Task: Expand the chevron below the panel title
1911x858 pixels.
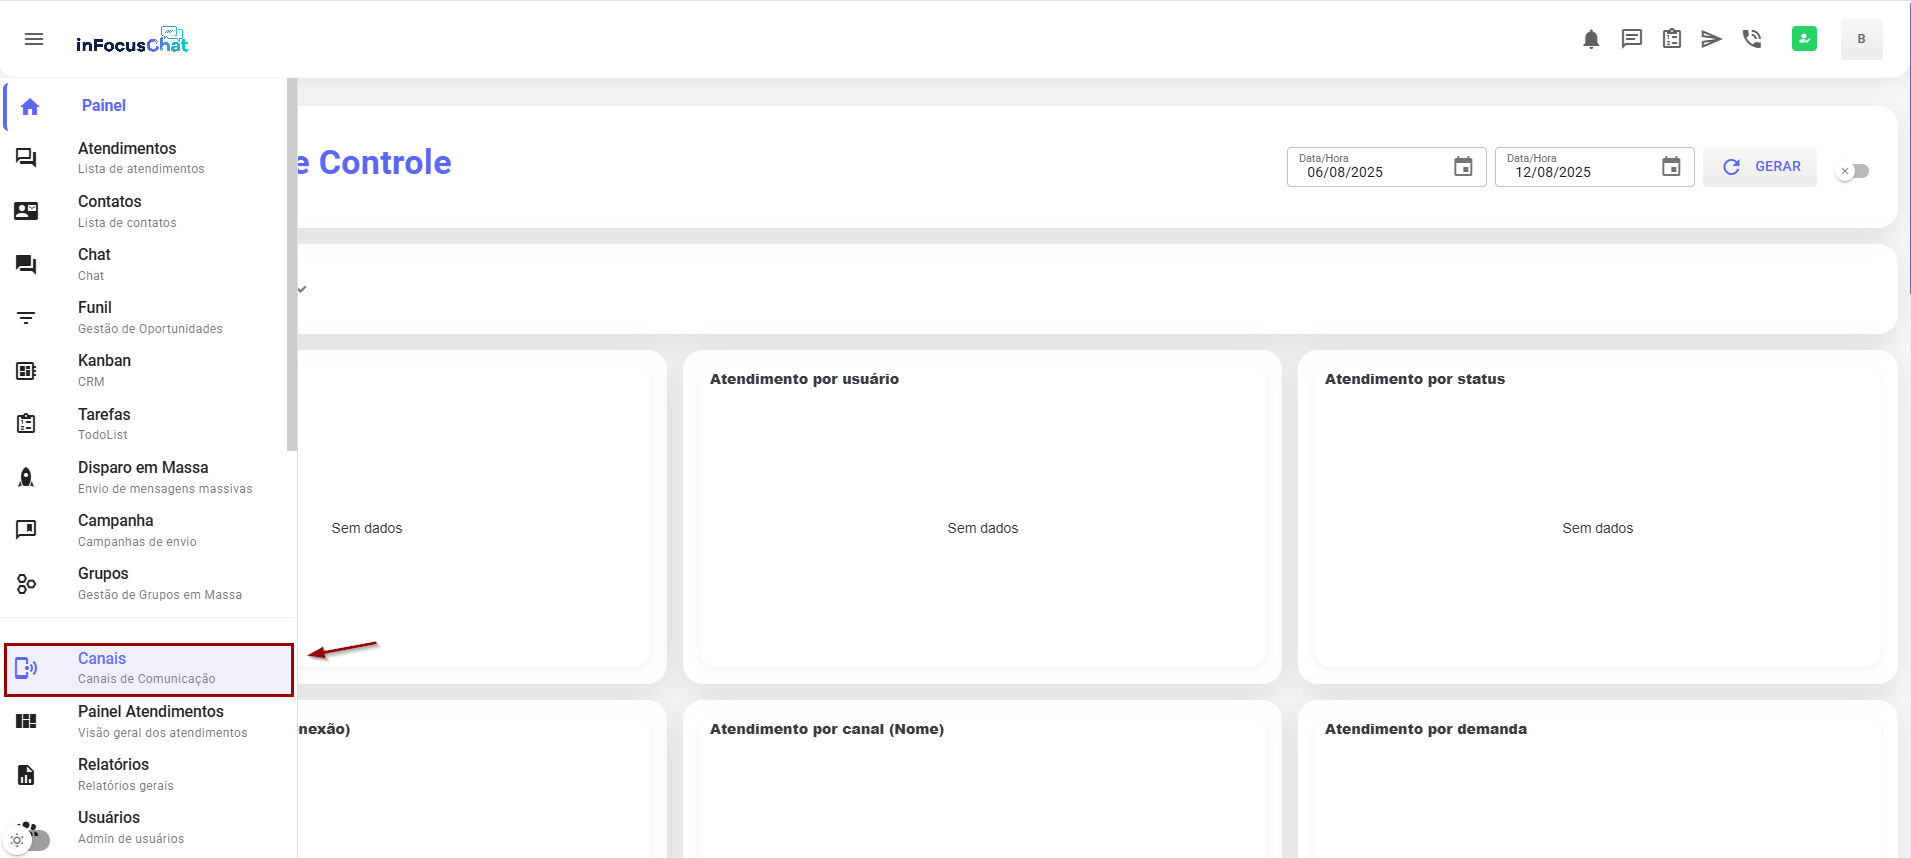Action: tap(302, 289)
